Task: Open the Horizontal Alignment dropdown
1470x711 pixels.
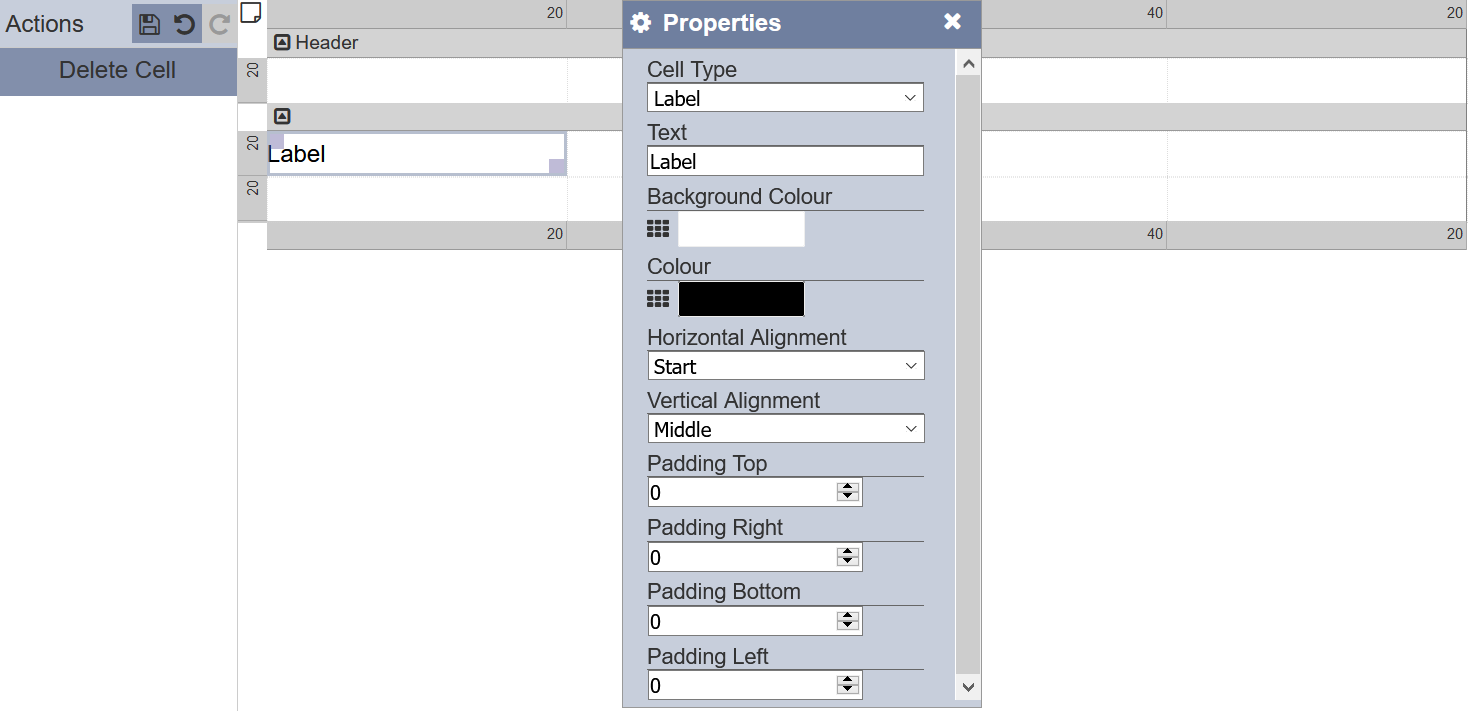Action: coord(786,365)
